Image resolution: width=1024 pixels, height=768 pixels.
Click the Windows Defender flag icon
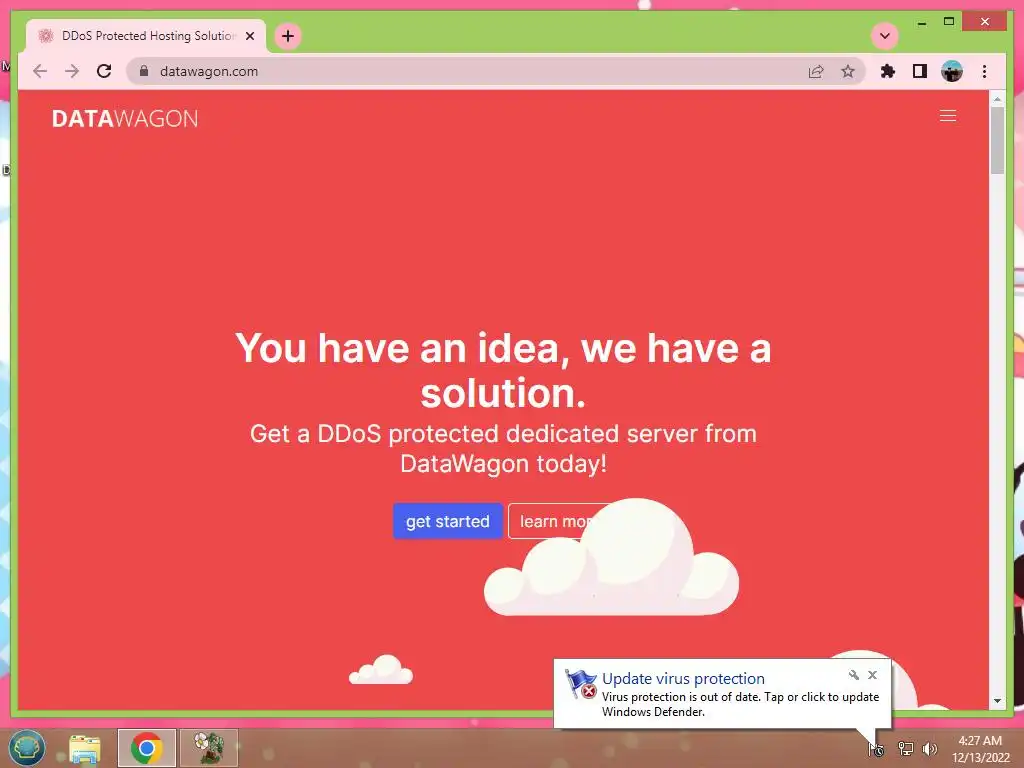pyautogui.click(x=581, y=684)
